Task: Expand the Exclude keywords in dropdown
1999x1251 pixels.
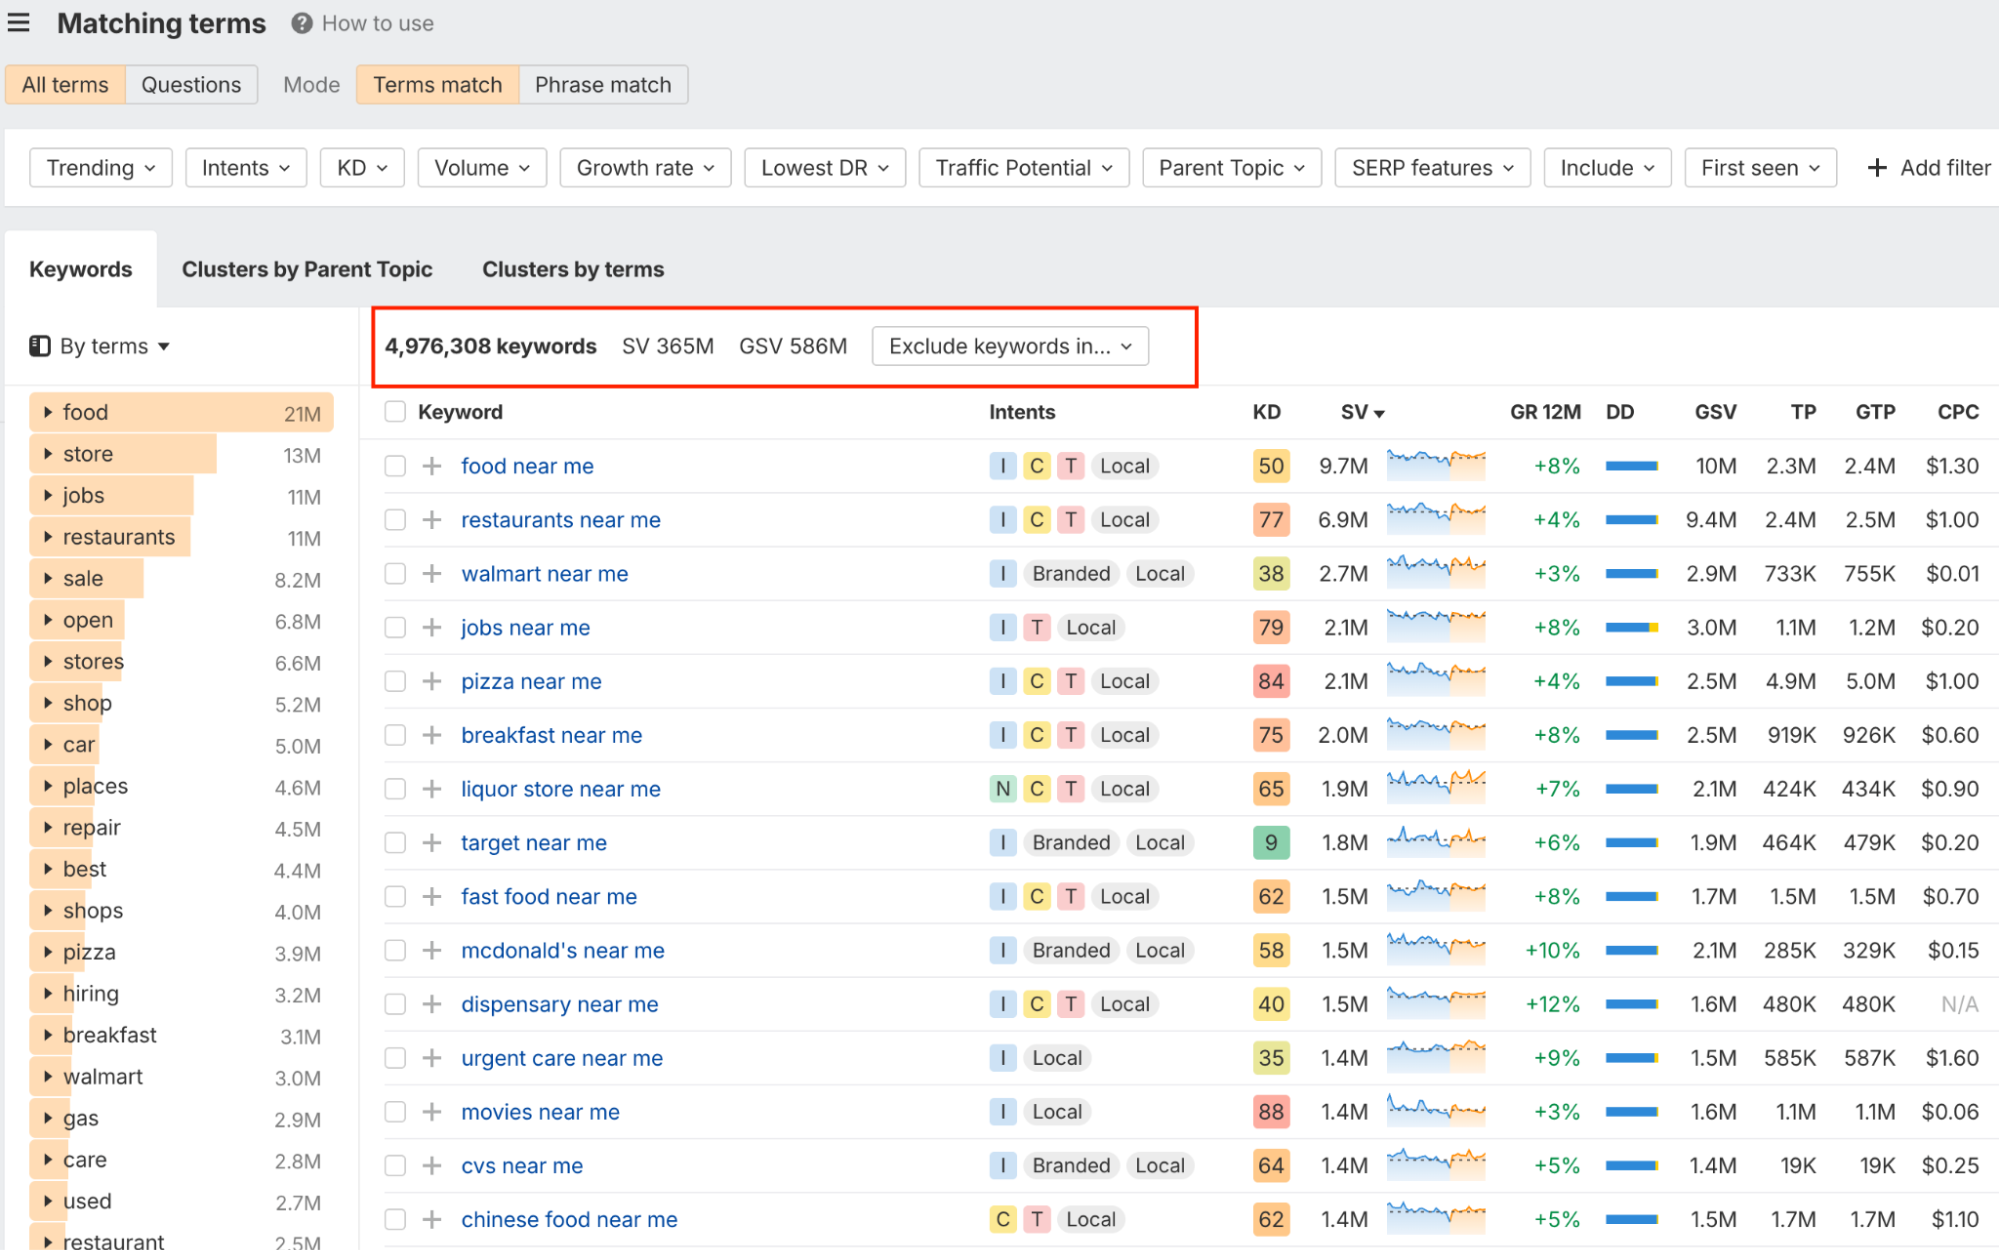Action: pos(1009,346)
